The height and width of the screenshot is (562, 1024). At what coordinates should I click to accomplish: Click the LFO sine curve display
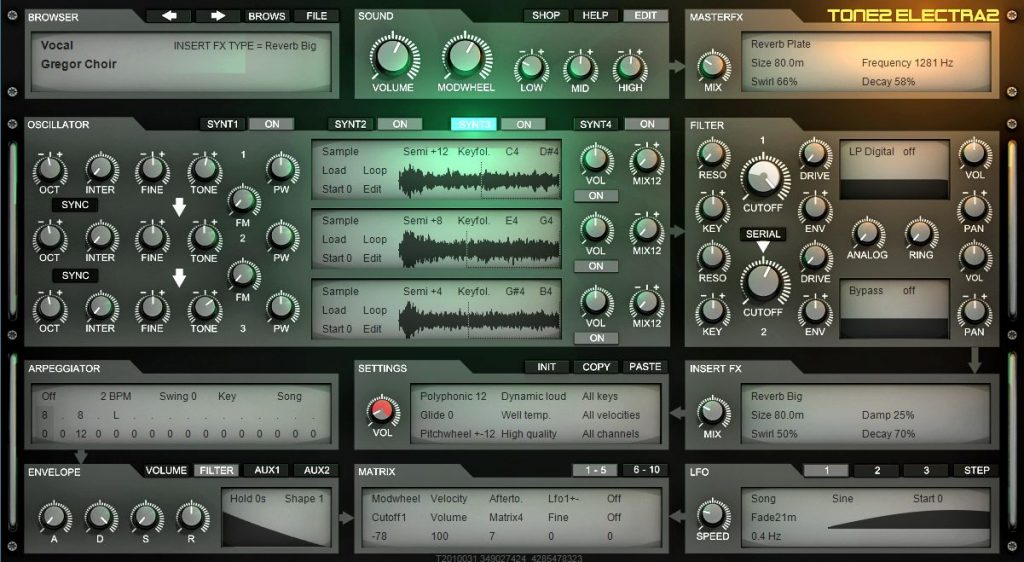pos(908,520)
